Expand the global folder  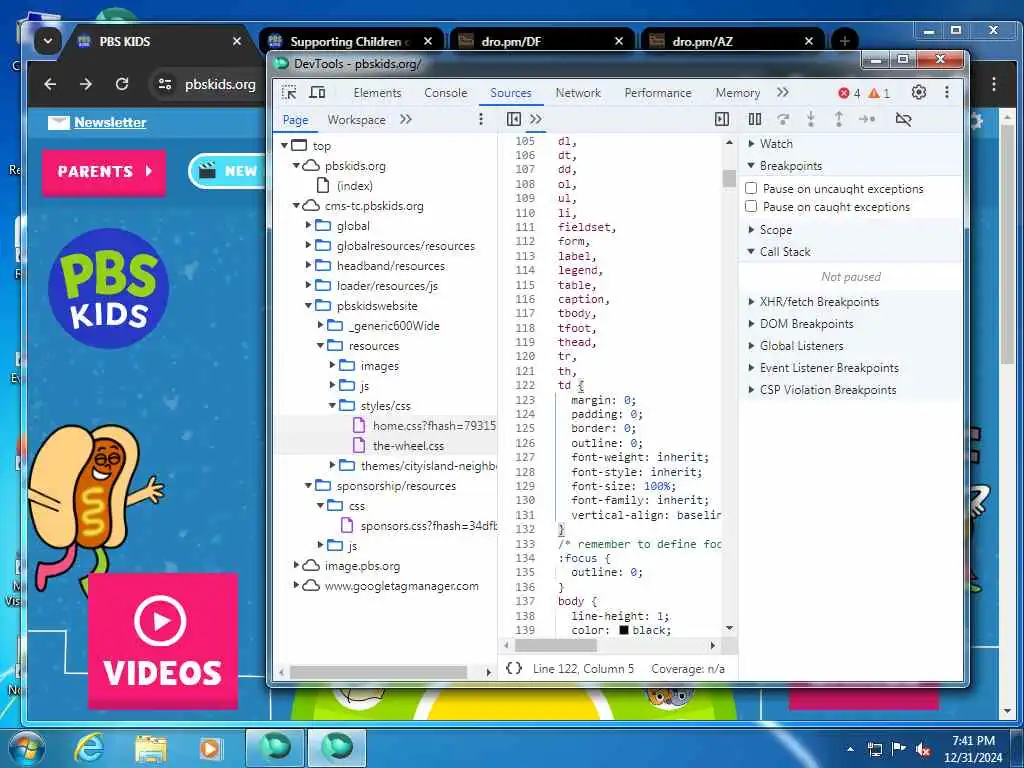coord(309,225)
